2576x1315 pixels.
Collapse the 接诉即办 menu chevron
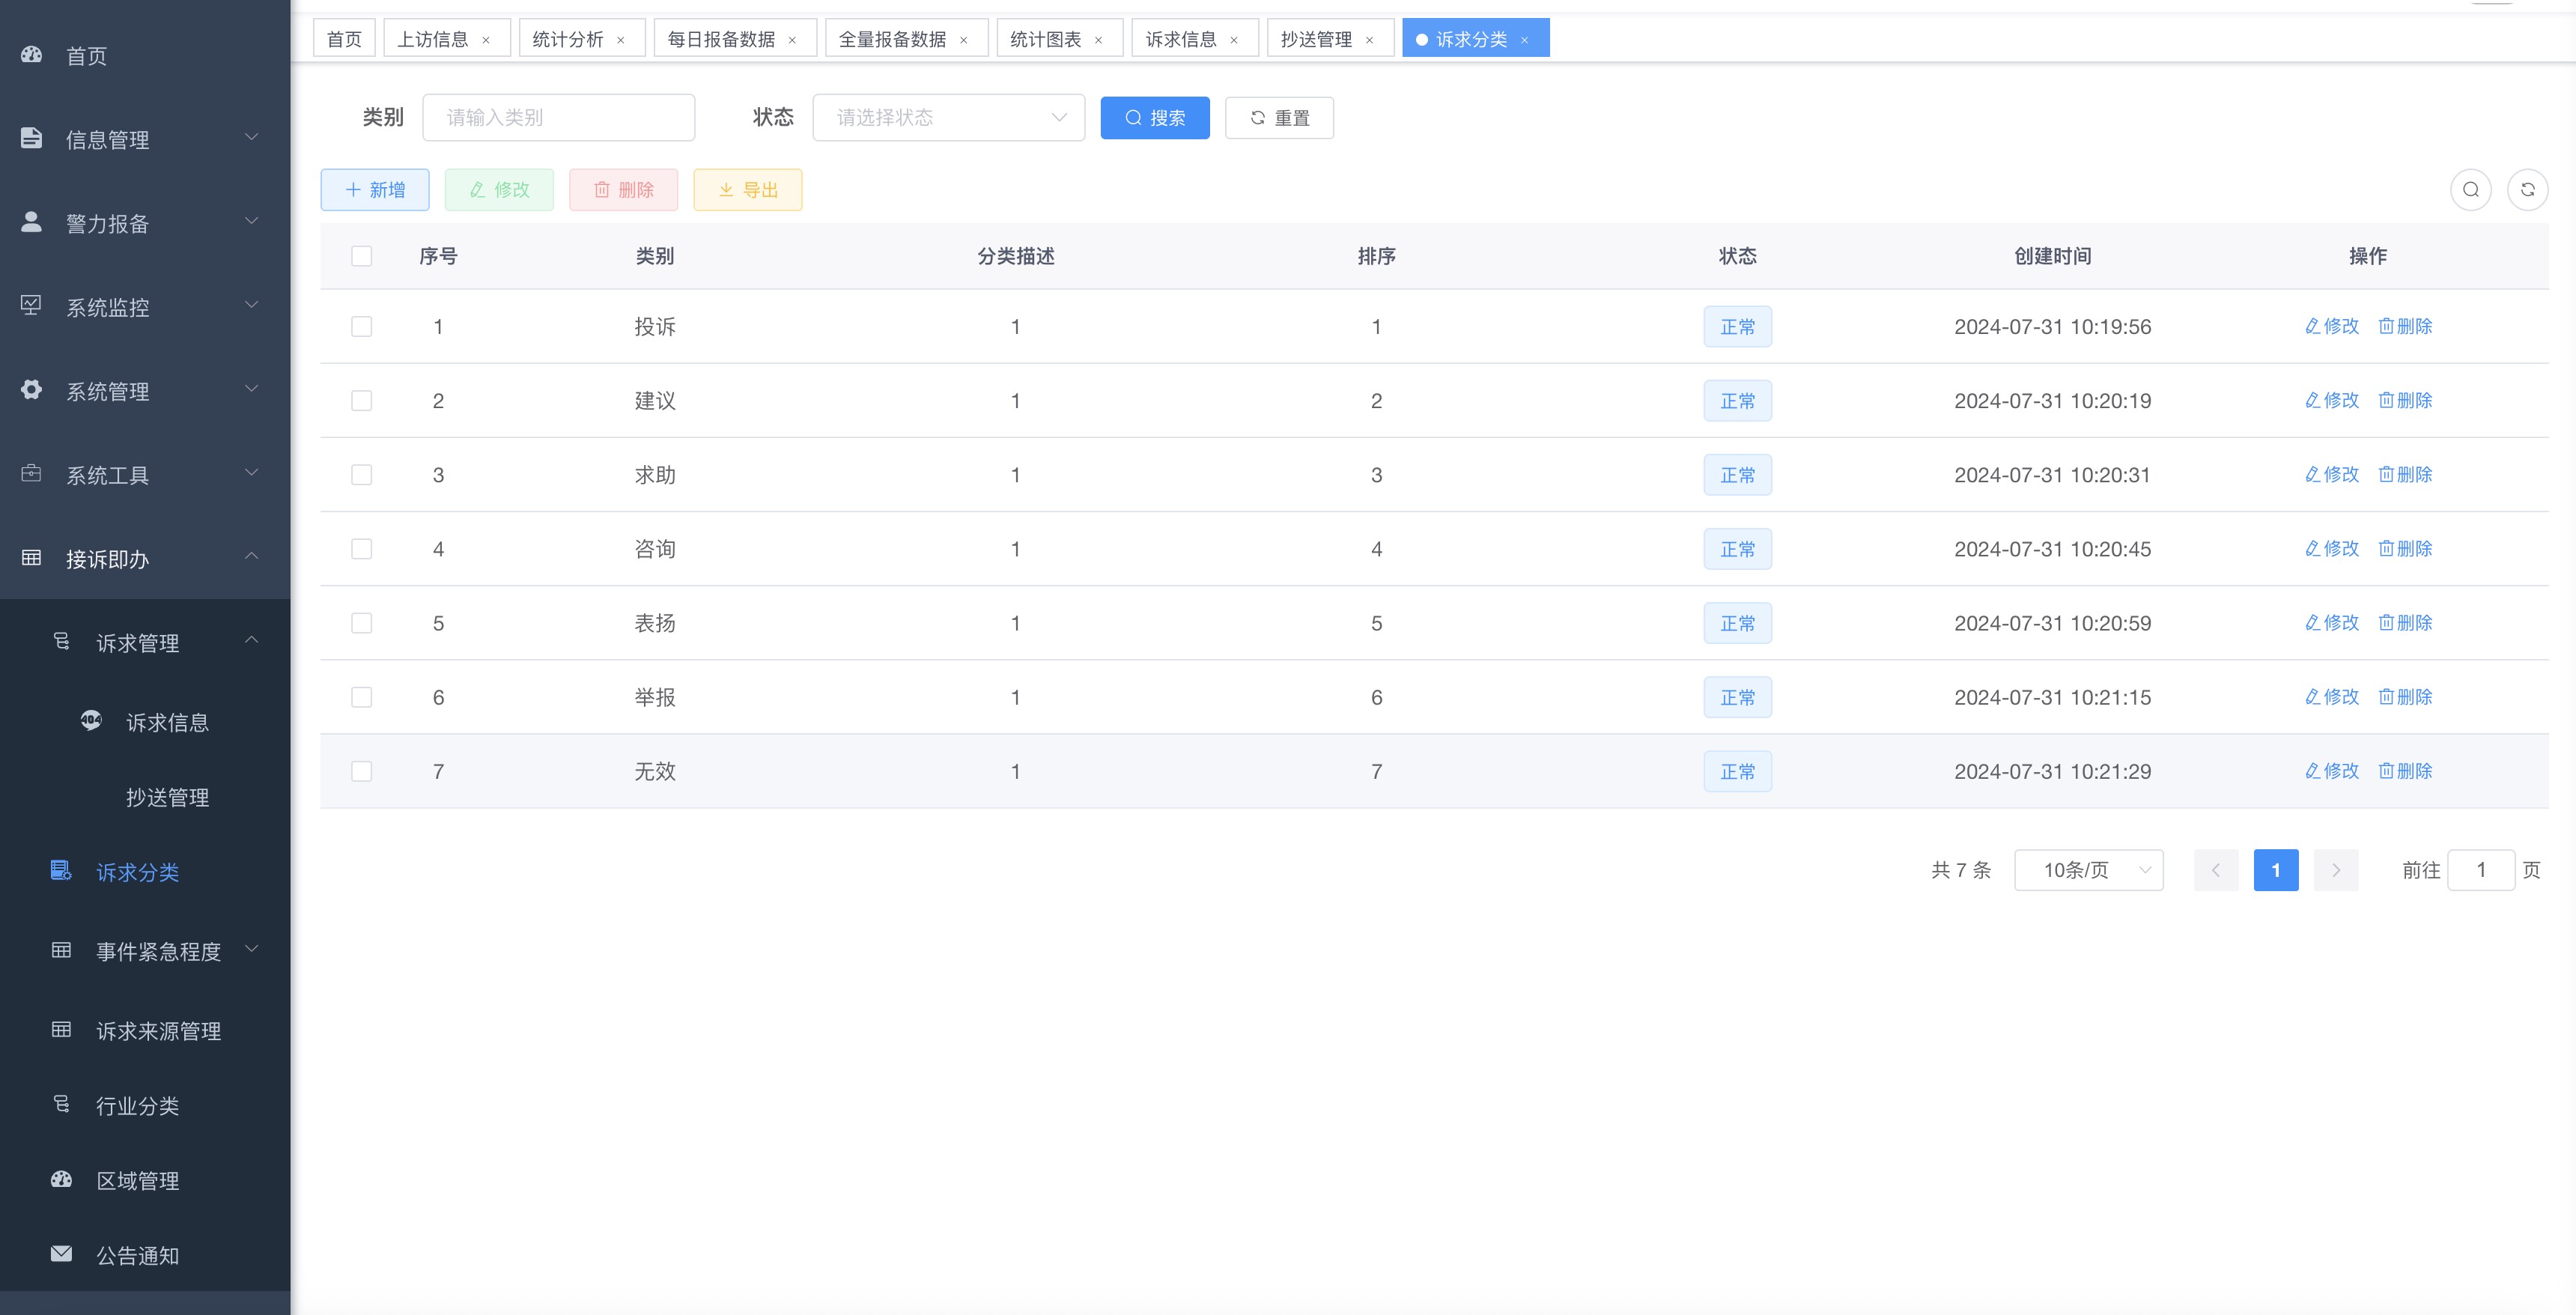coord(252,556)
